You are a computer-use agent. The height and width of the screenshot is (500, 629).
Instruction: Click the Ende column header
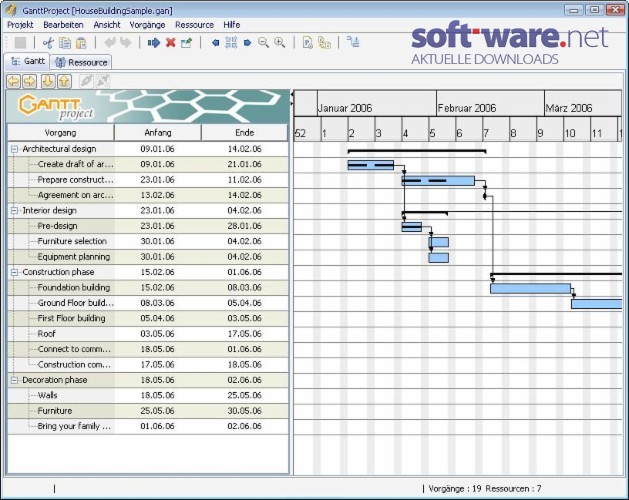(245, 132)
